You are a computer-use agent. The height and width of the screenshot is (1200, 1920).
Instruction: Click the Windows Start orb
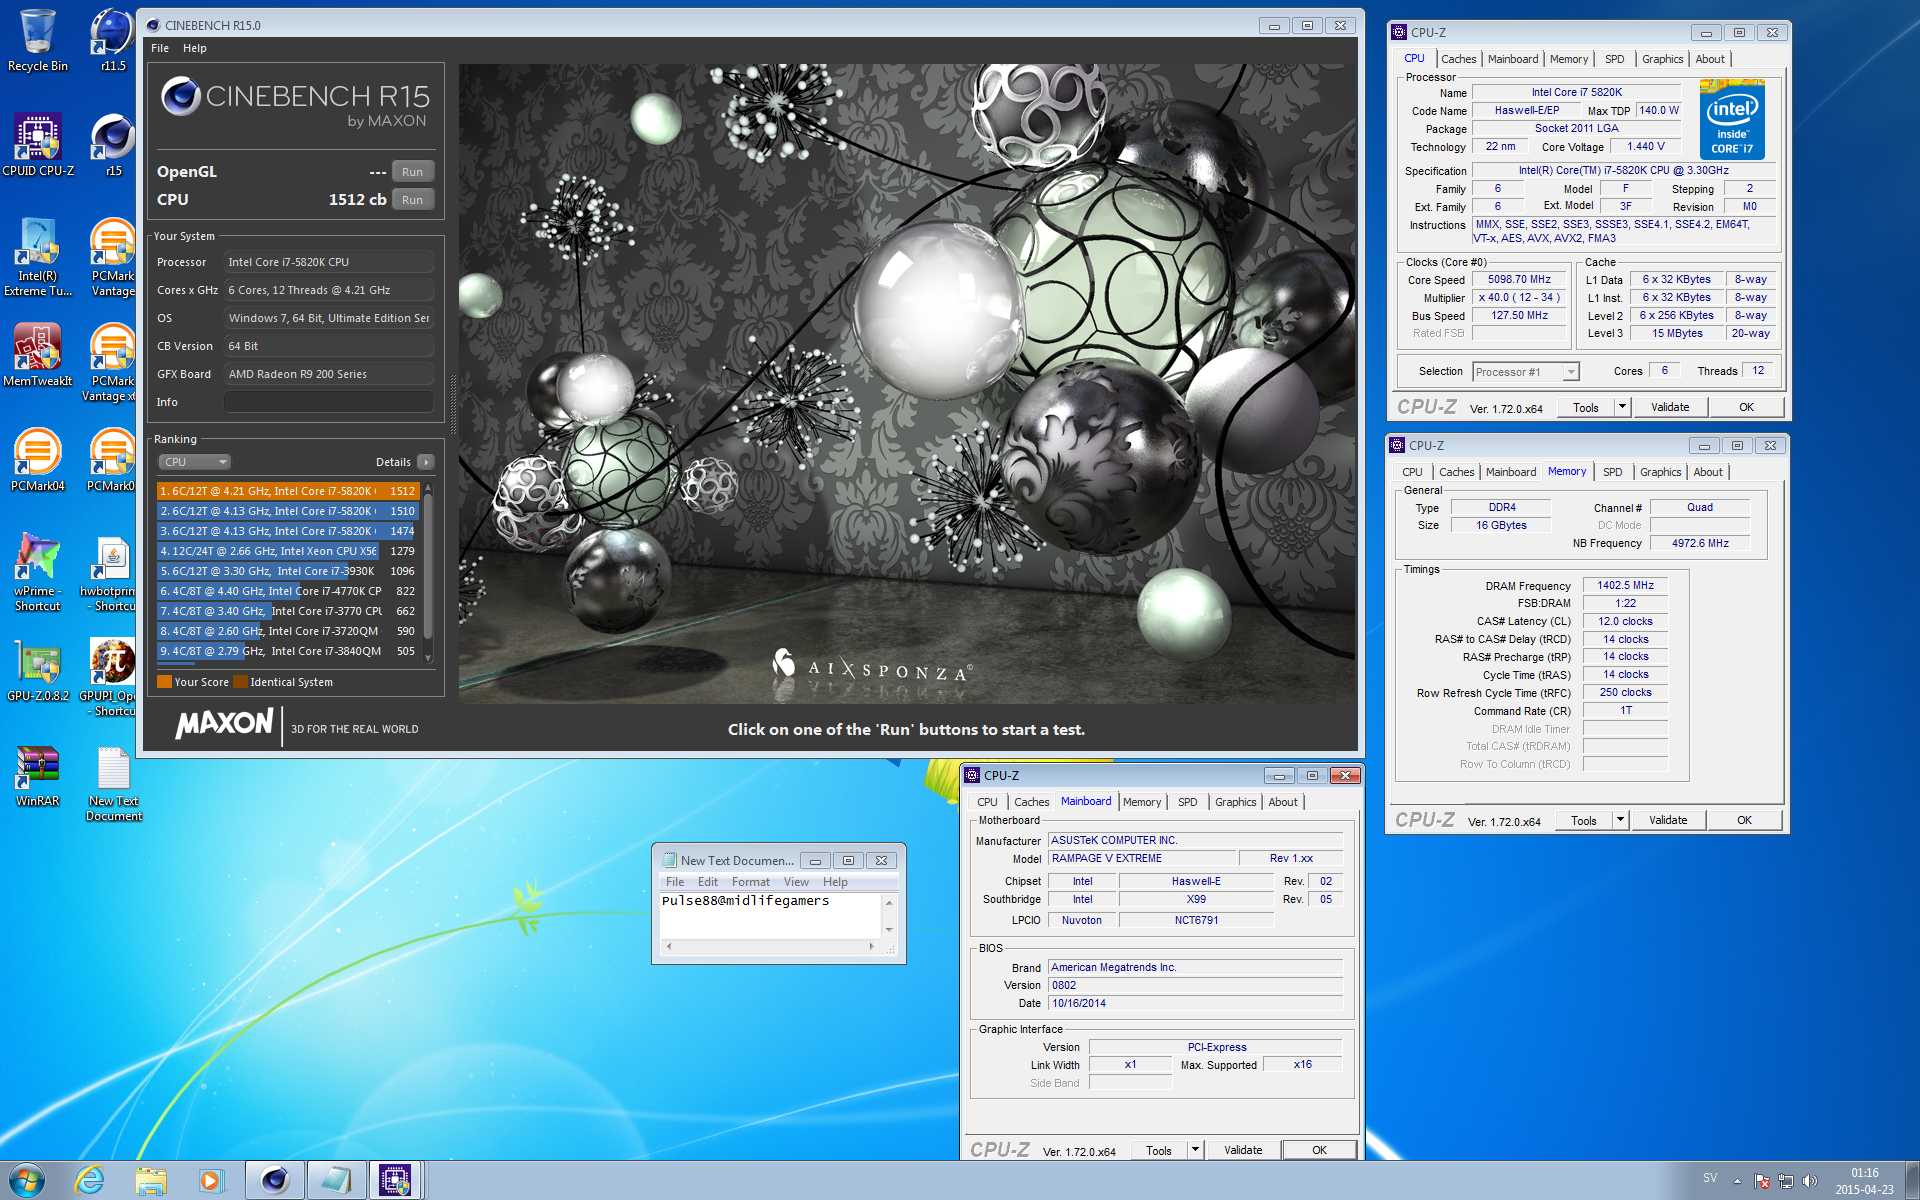point(27,1180)
